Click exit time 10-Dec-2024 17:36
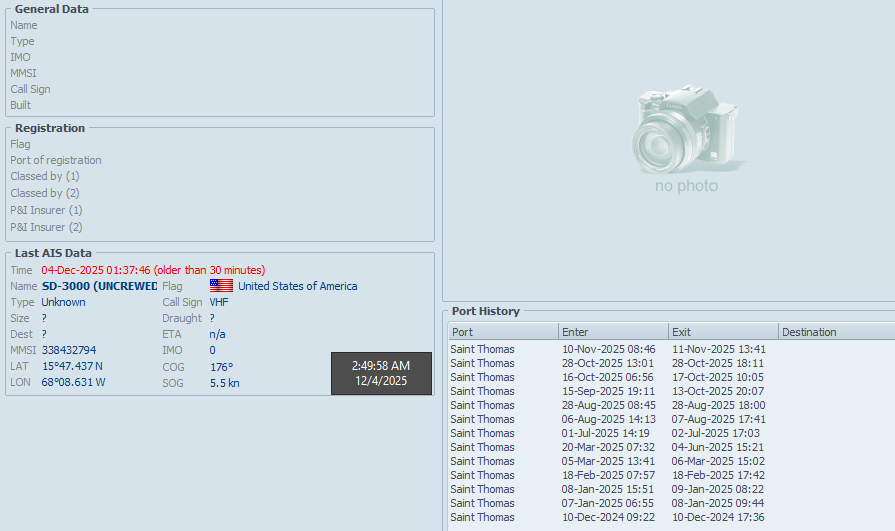895x531 pixels. click(x=718, y=517)
